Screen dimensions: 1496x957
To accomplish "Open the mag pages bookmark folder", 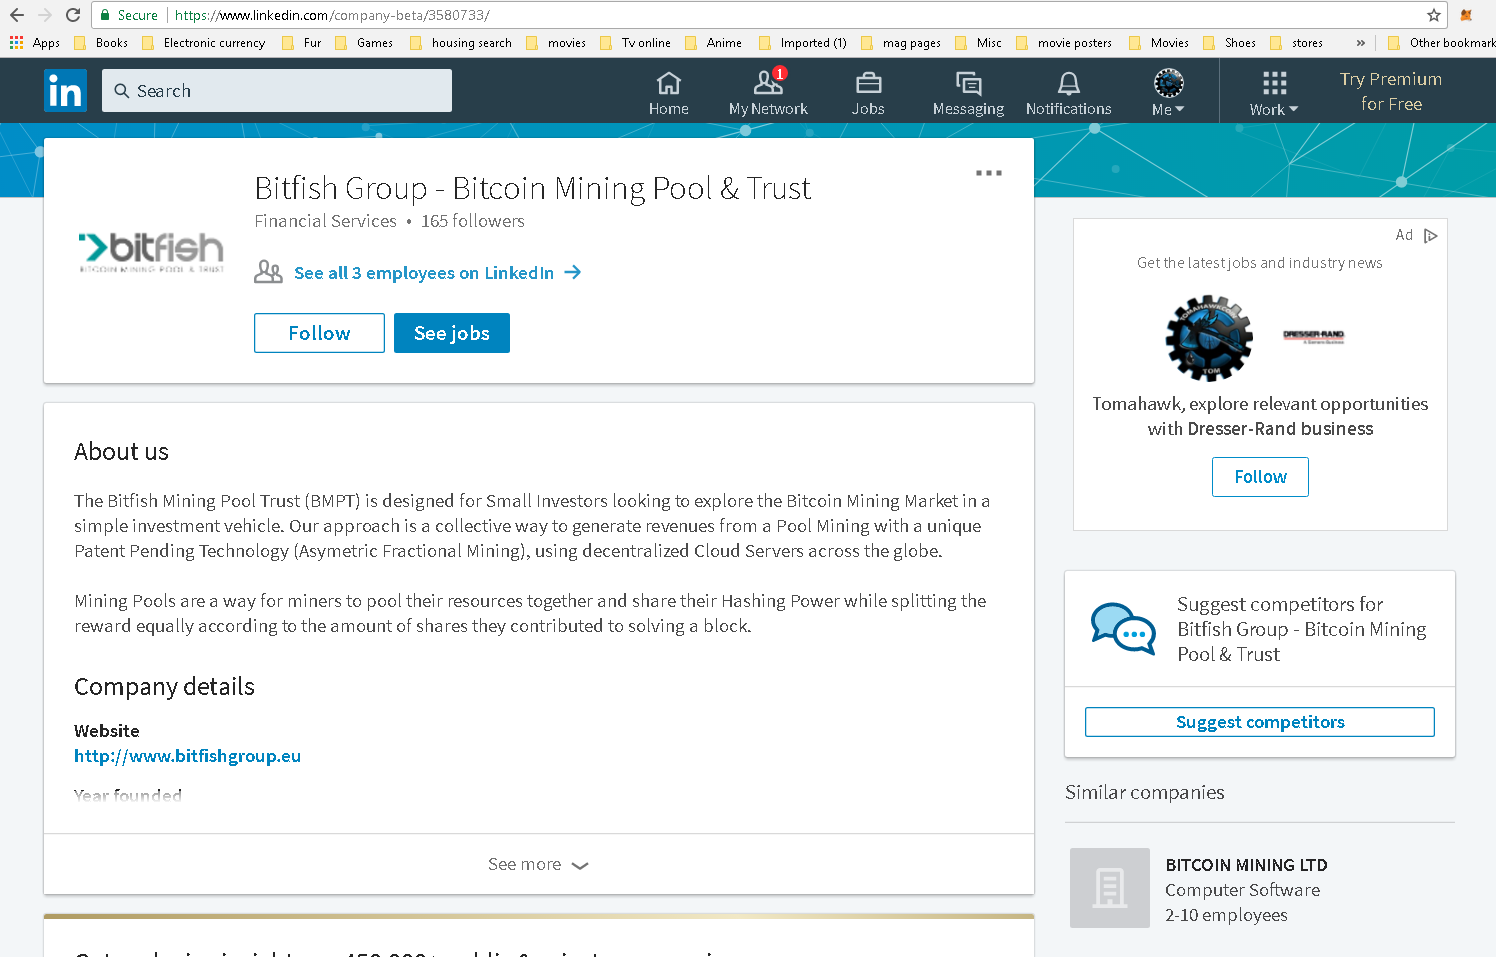I will coord(901,43).
